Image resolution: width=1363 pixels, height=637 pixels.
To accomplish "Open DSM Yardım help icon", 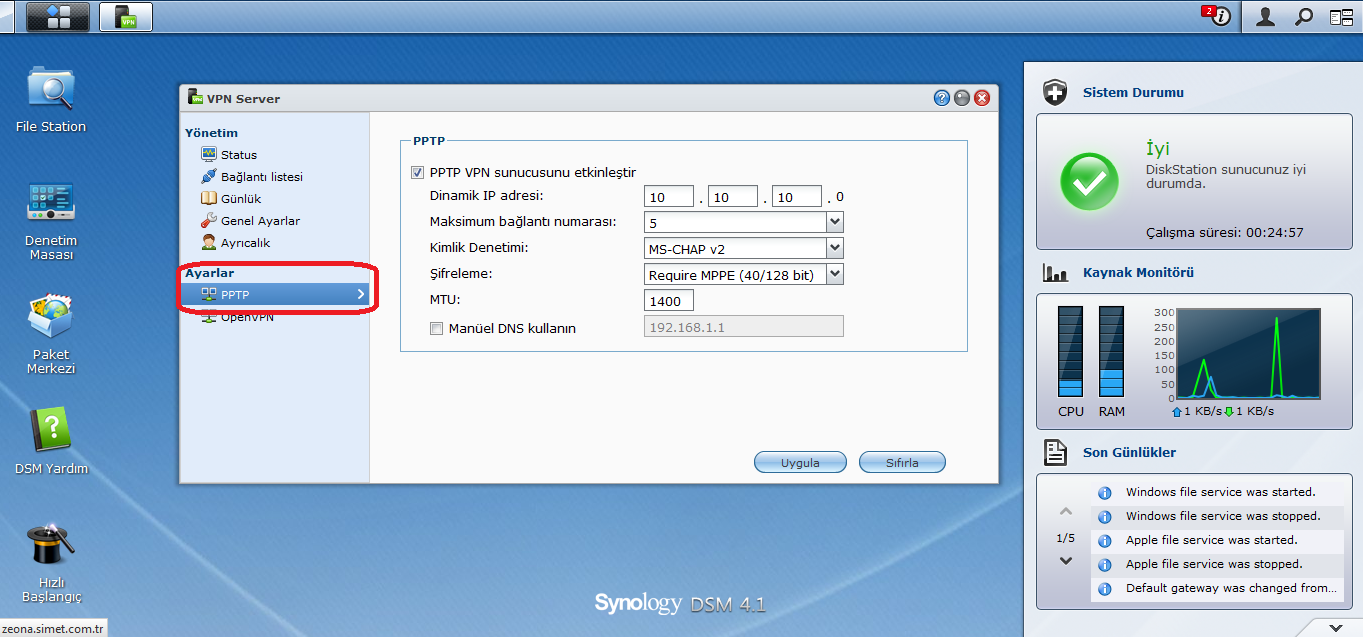I will pos(51,431).
